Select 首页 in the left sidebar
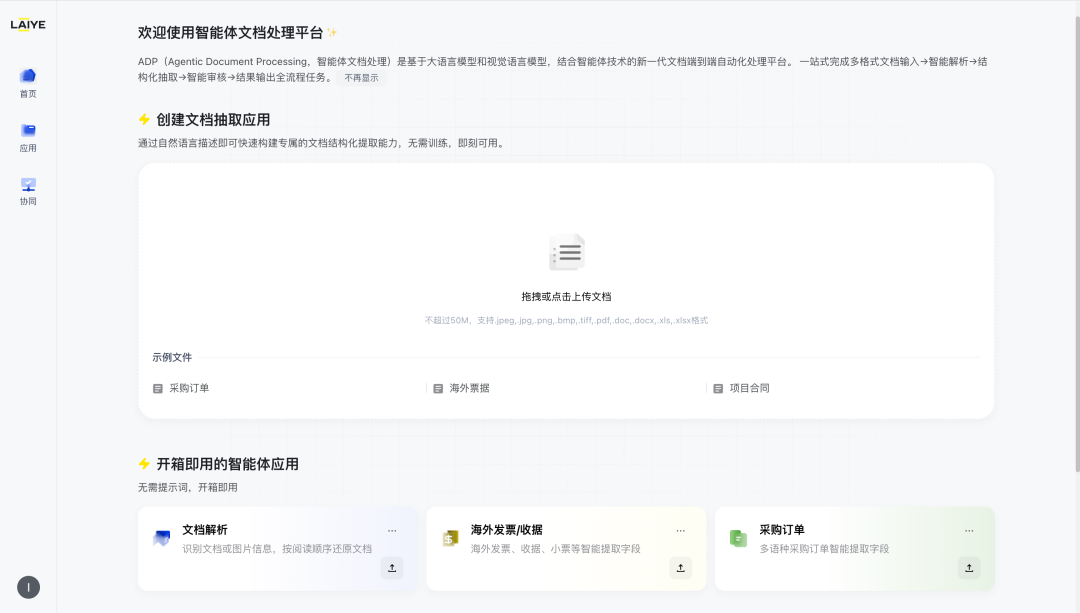The height and width of the screenshot is (613, 1080). point(27,80)
